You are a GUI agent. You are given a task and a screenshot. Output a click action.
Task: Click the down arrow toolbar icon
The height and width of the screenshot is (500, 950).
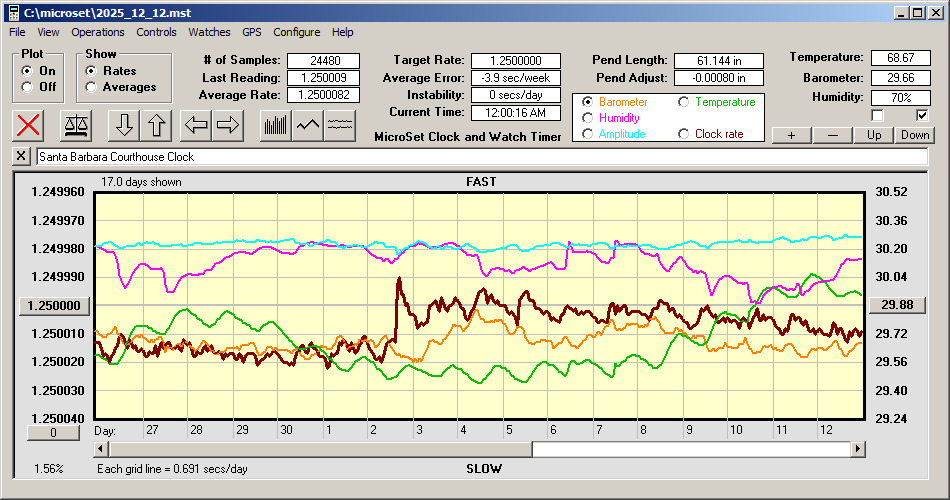[124, 125]
